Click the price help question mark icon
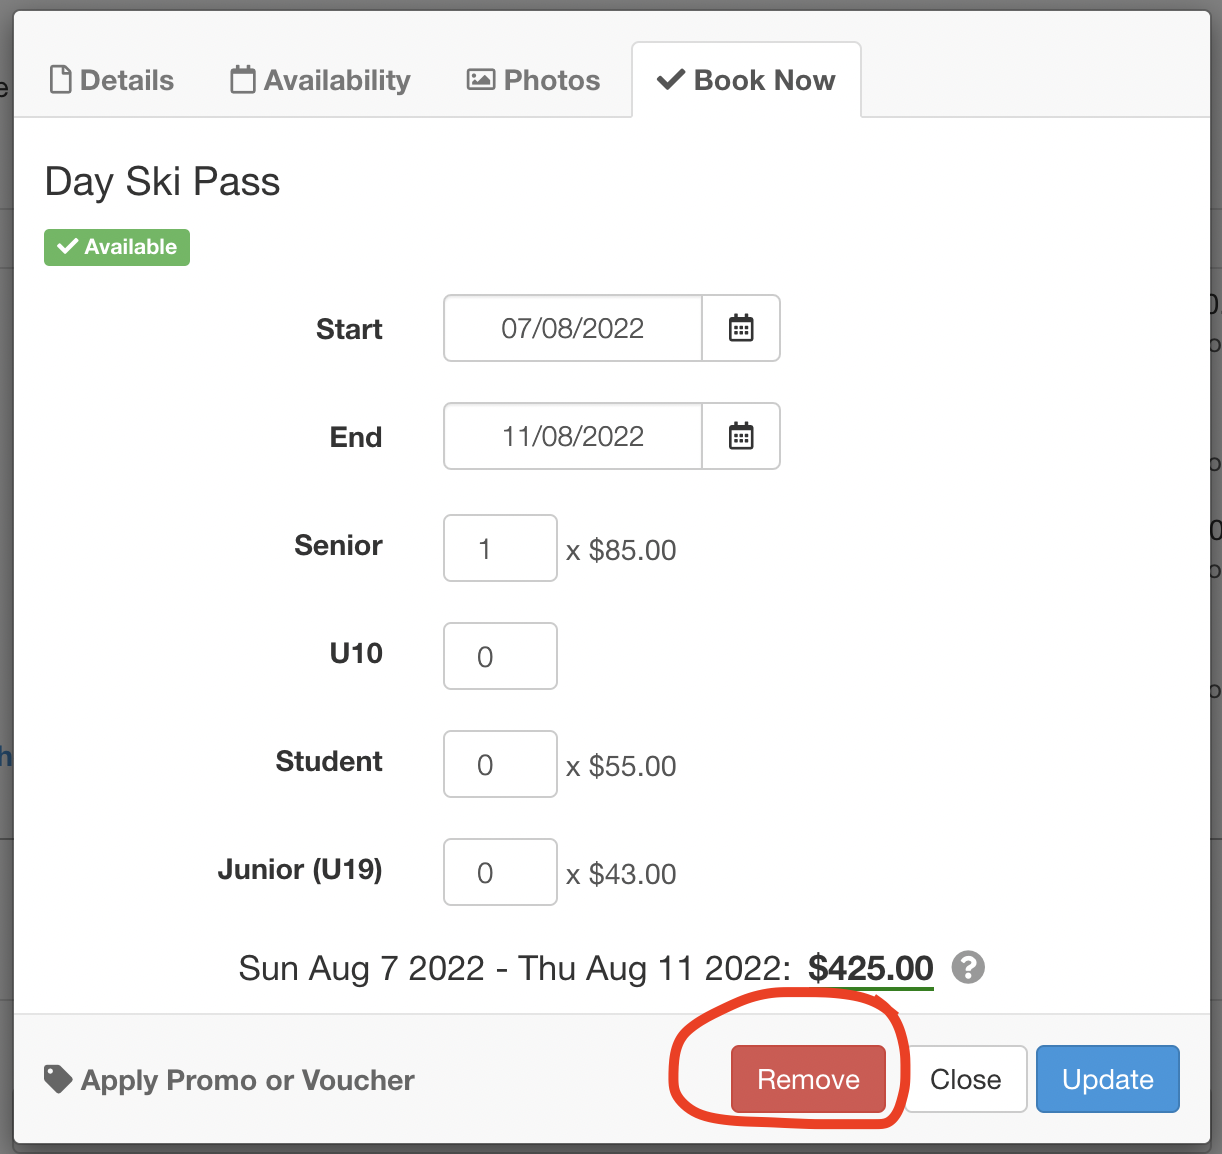 click(968, 967)
